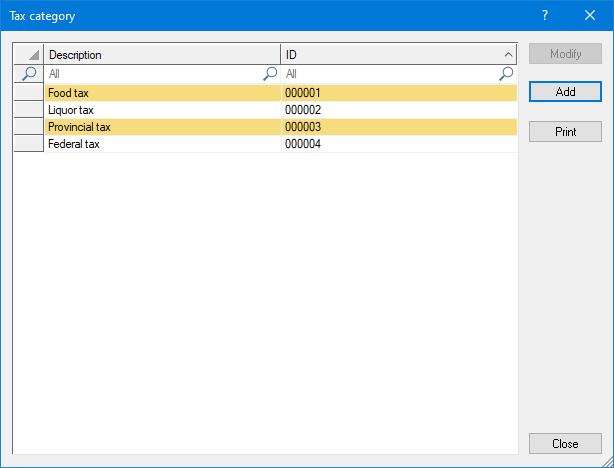Image resolution: width=614 pixels, height=468 pixels.
Task: Click ID cell 000004
Action: tap(303, 144)
